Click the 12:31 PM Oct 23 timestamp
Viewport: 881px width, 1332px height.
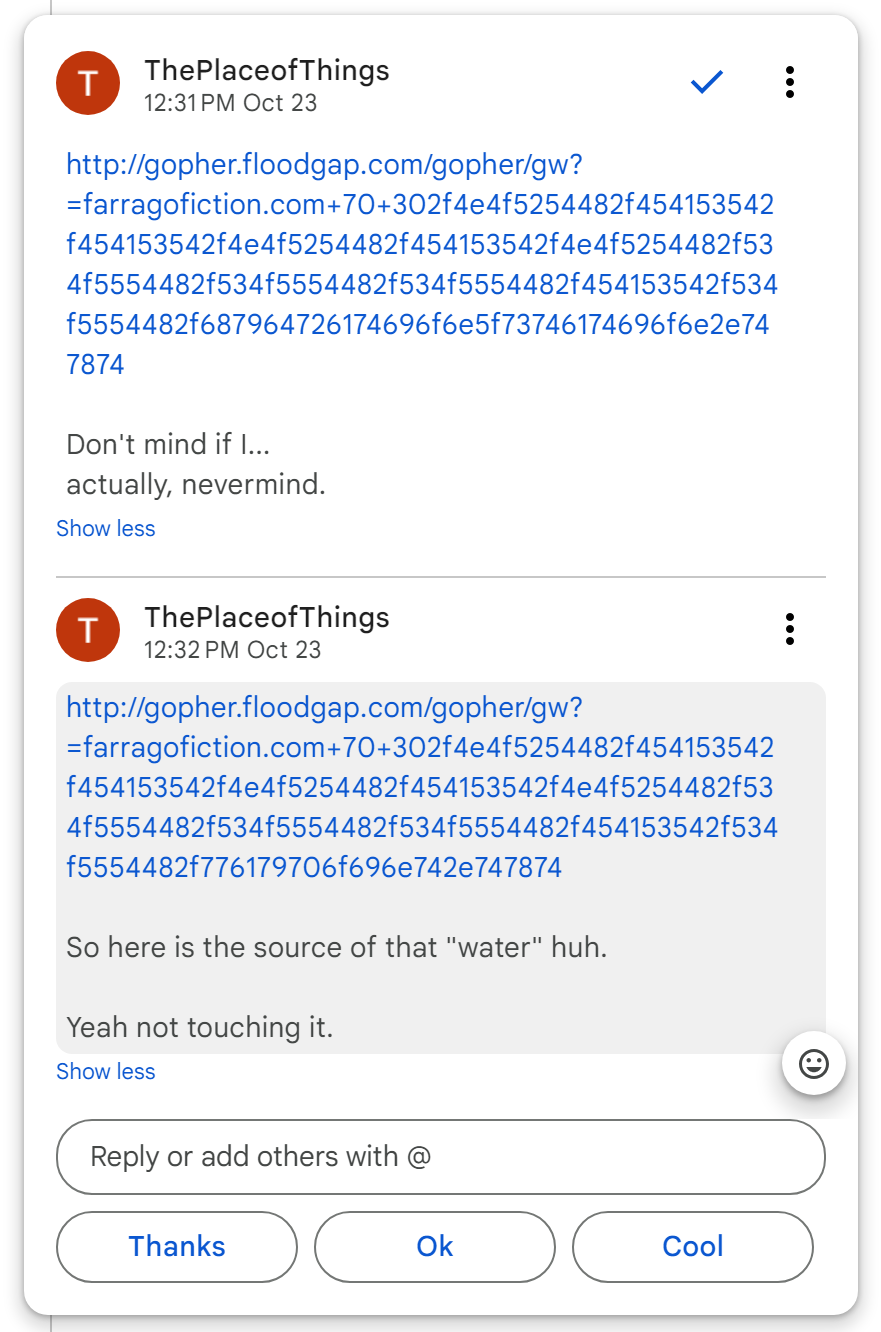tap(230, 103)
